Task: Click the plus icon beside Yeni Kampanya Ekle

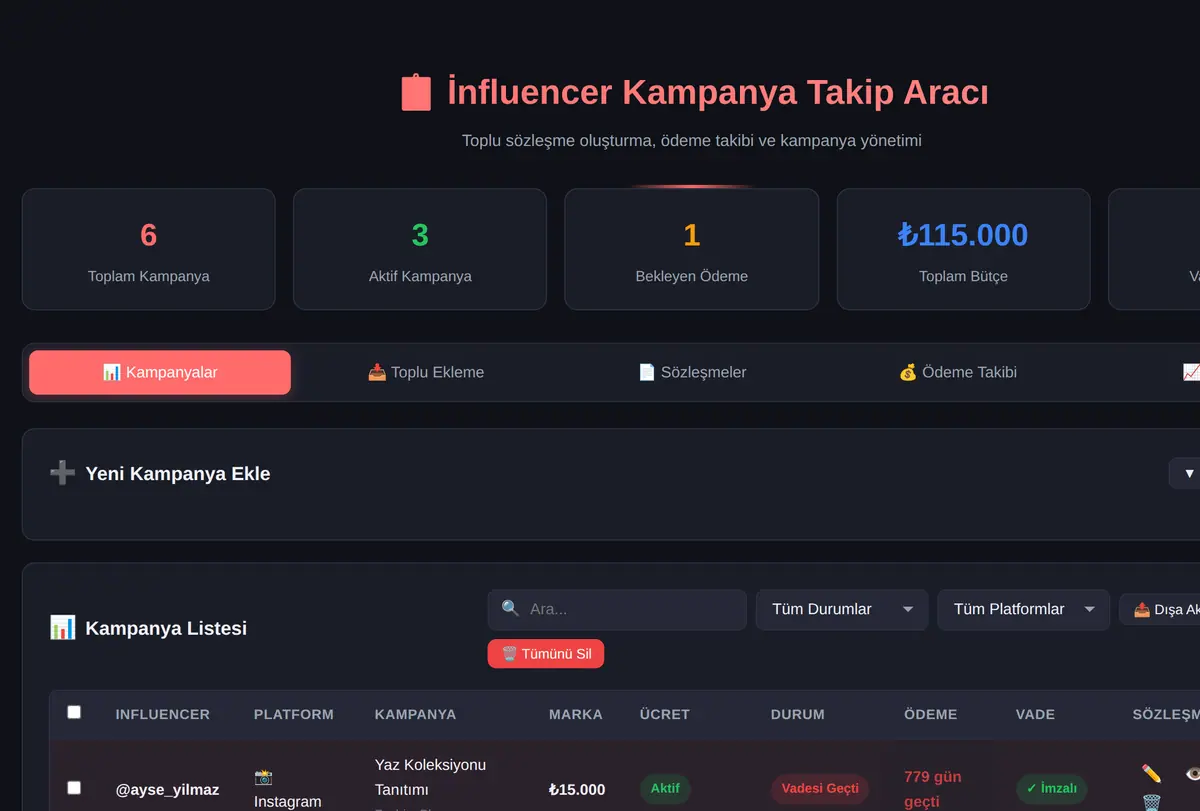Action: (62, 473)
